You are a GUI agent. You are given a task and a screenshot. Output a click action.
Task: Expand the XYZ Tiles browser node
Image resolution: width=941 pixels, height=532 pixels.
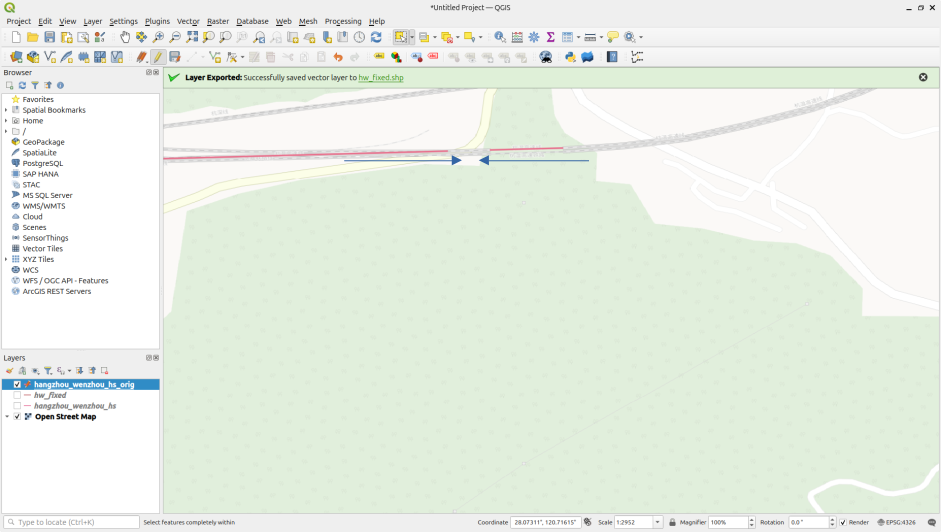(6, 259)
